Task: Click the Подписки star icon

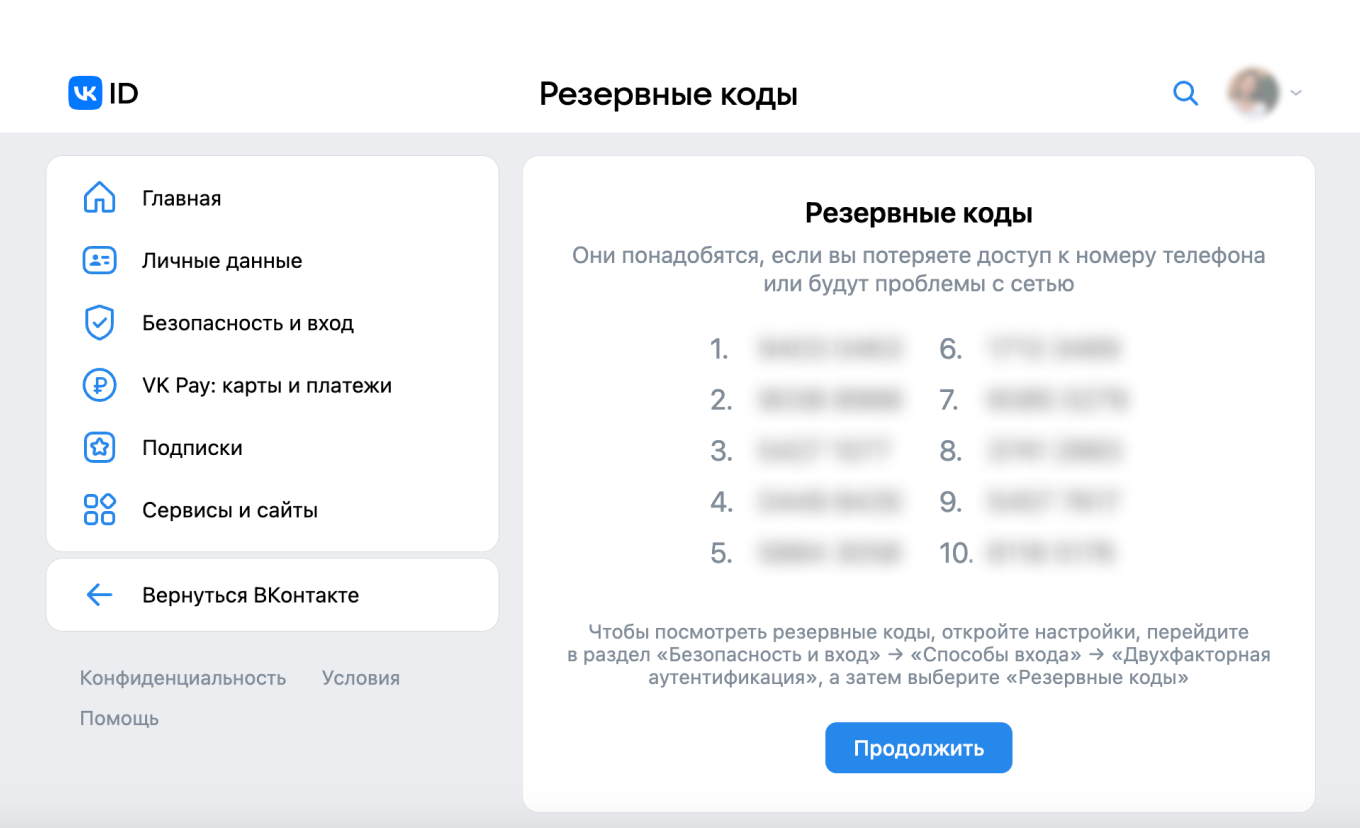Action: click(99, 447)
